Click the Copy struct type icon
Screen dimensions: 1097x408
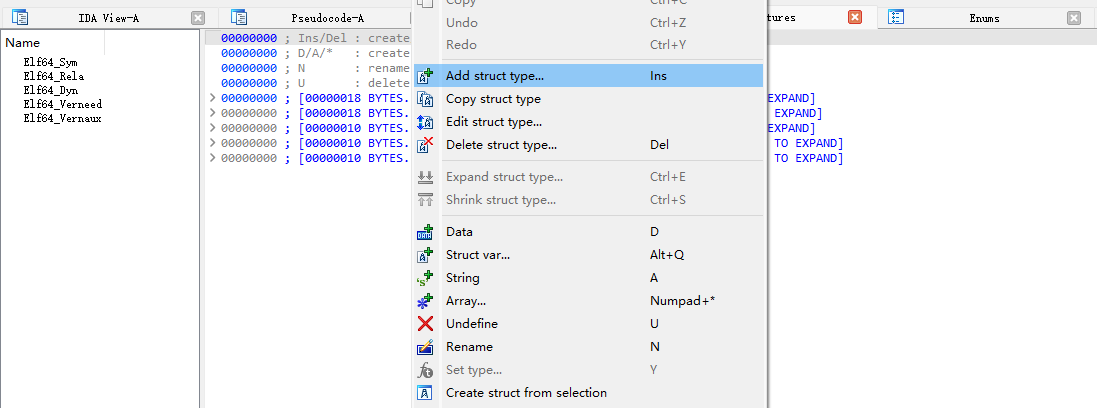coord(425,99)
